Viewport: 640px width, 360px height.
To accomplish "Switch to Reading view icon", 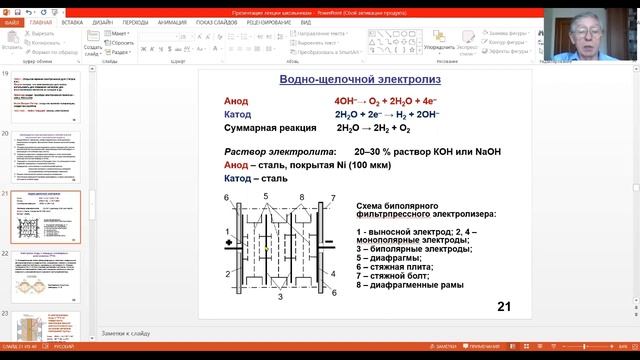I will coord(540,347).
